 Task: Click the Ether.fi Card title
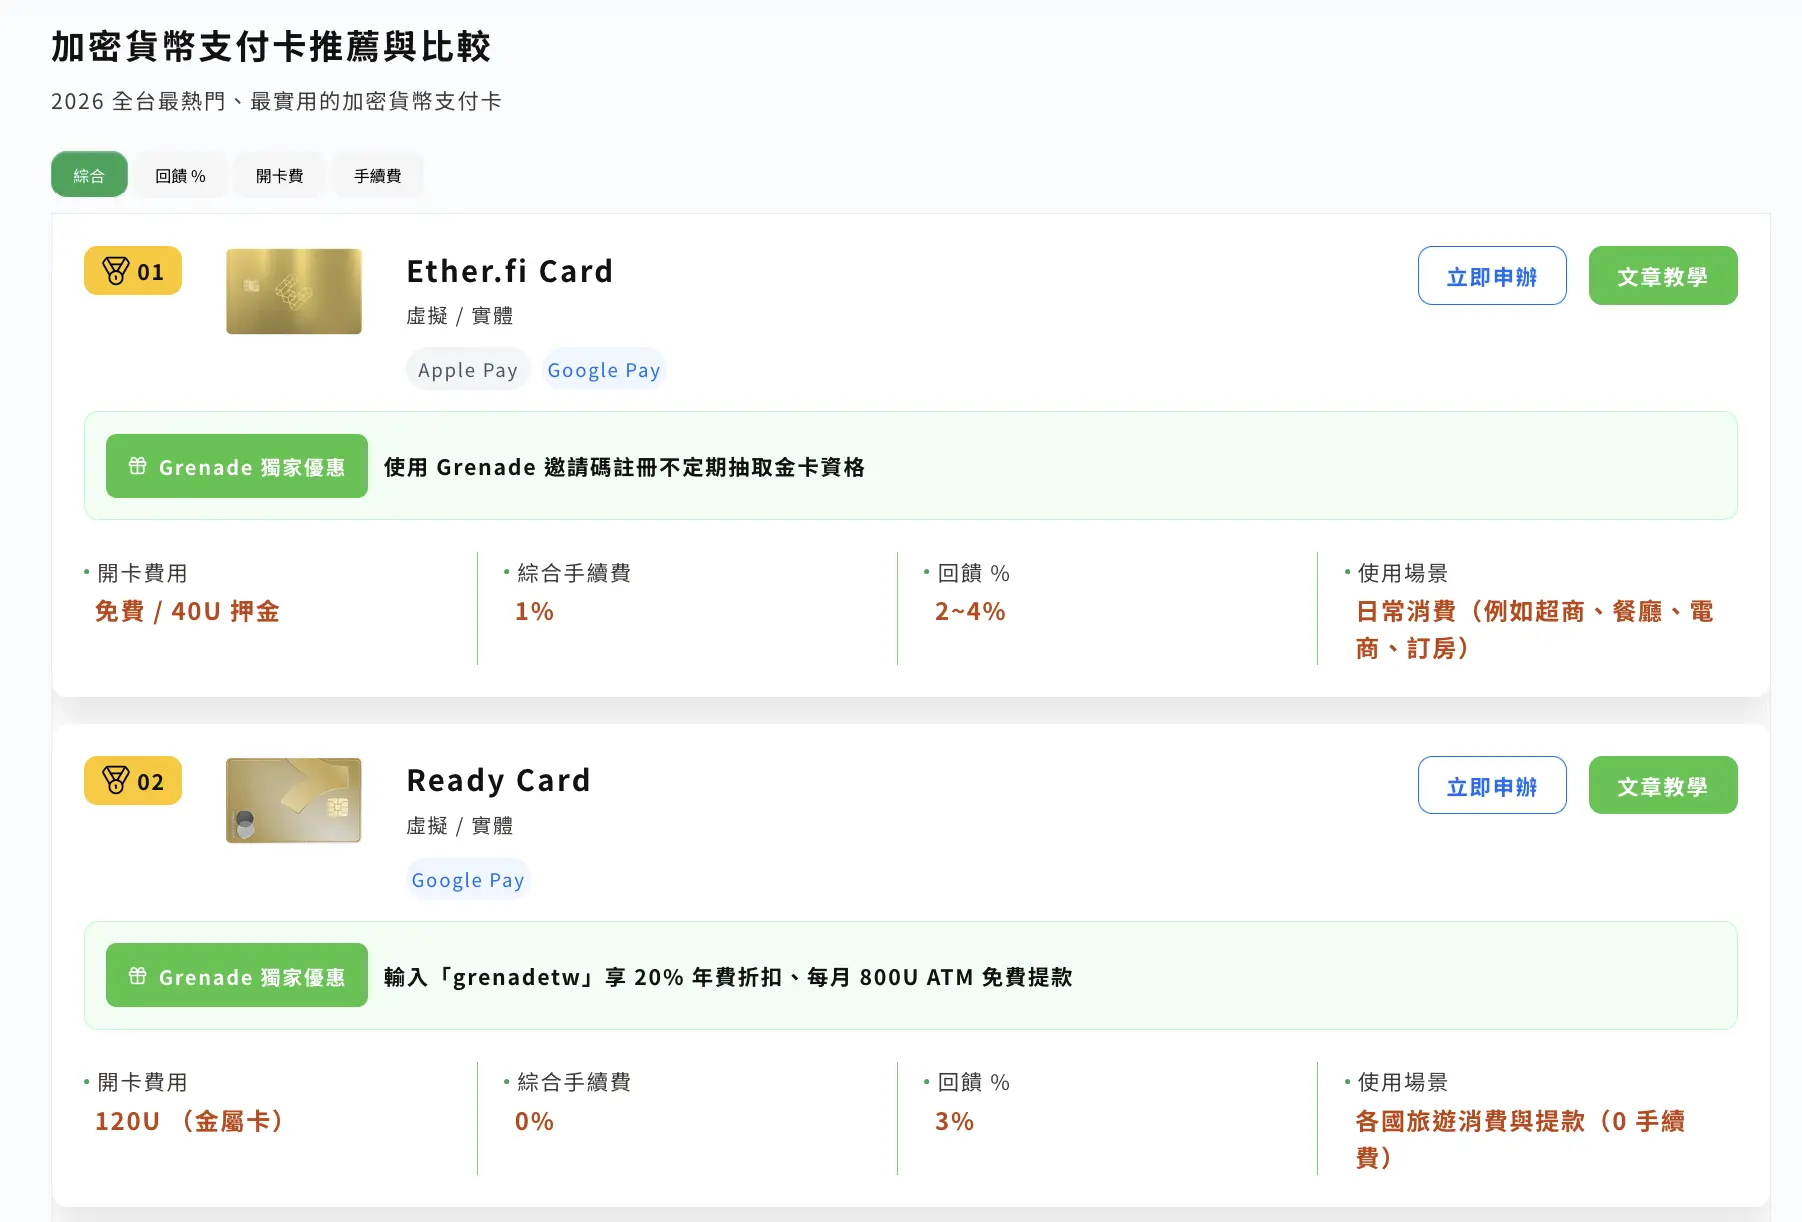[509, 271]
